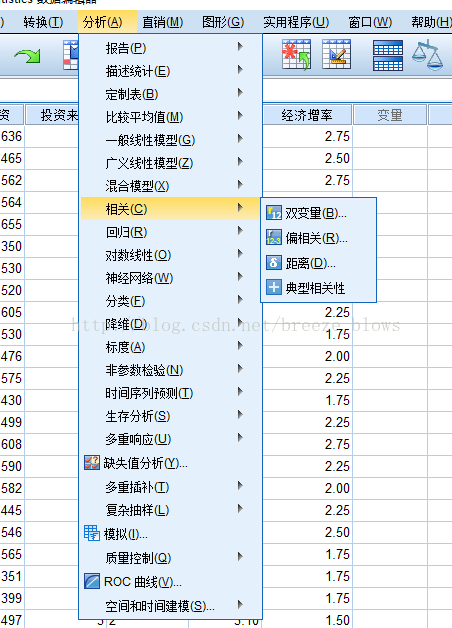
Task: Expand the 描述统计(E) submenu
Action: coord(171,71)
